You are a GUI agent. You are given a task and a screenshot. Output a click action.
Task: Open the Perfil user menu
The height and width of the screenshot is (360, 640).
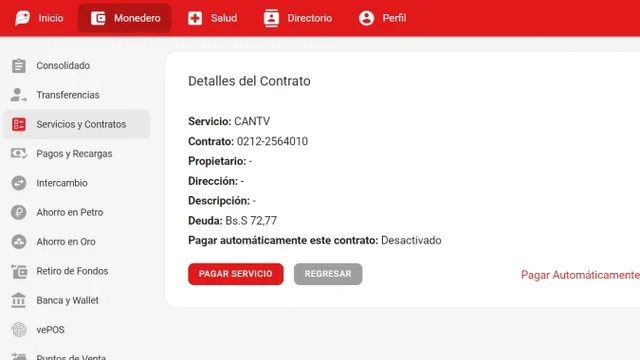(382, 18)
